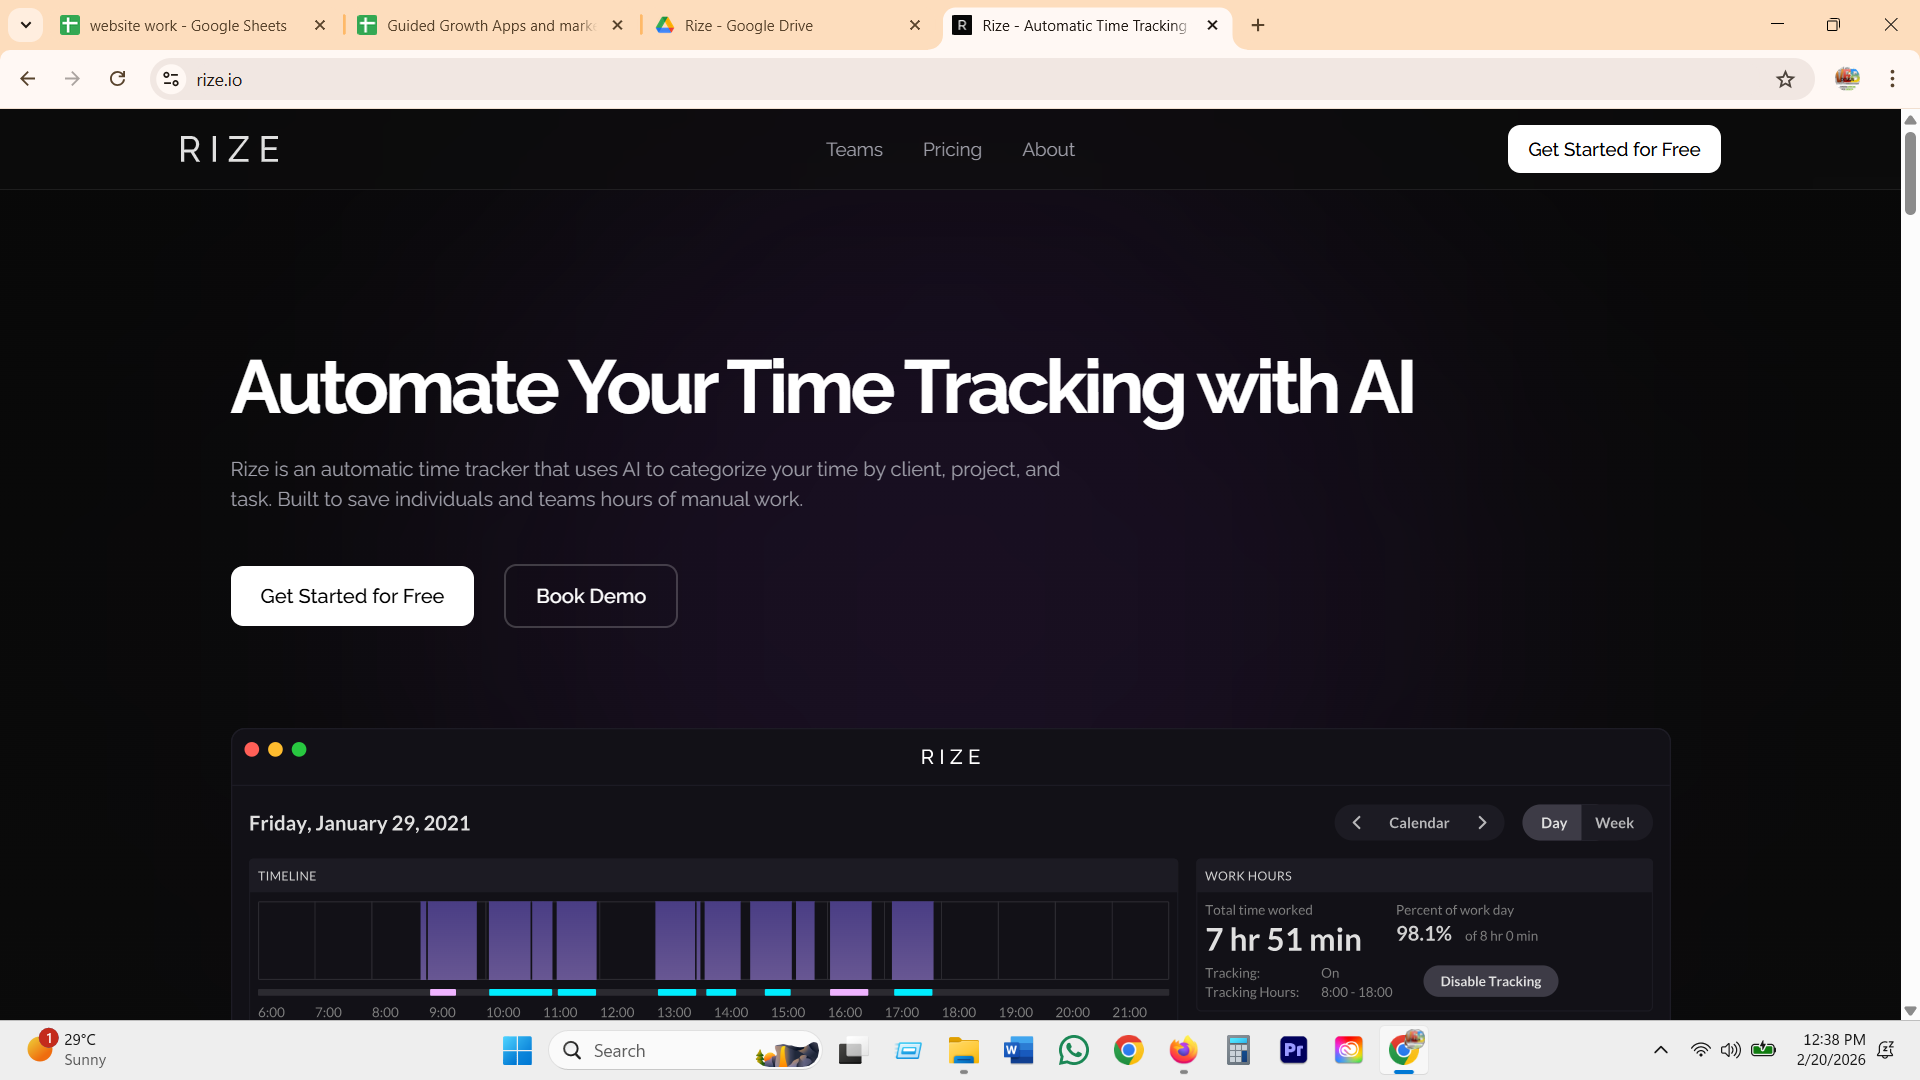Open Wi-Fi network settings in tray
This screenshot has height=1080, width=1920.
click(x=1700, y=1050)
